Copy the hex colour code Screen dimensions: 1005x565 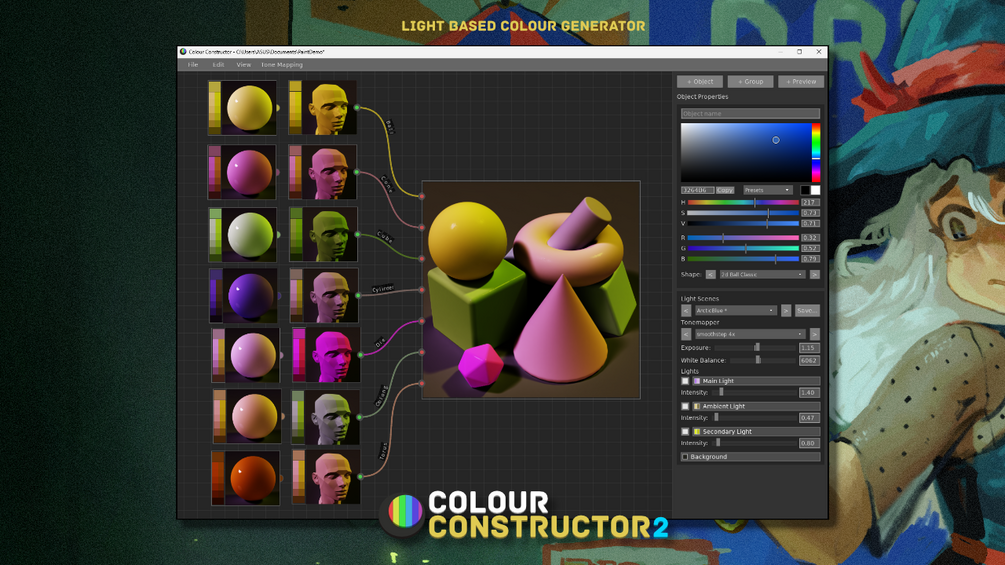tap(725, 190)
